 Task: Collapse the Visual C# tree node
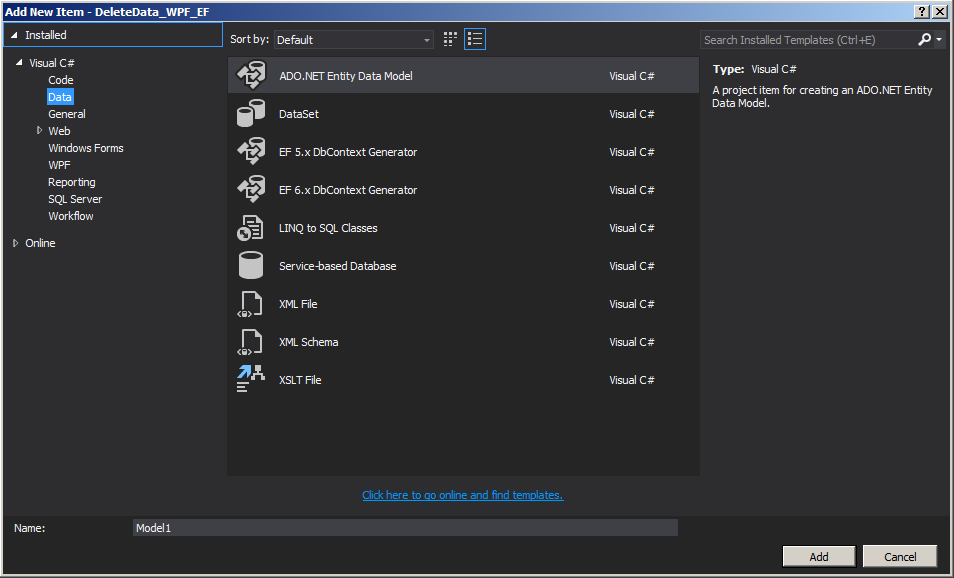pos(19,63)
